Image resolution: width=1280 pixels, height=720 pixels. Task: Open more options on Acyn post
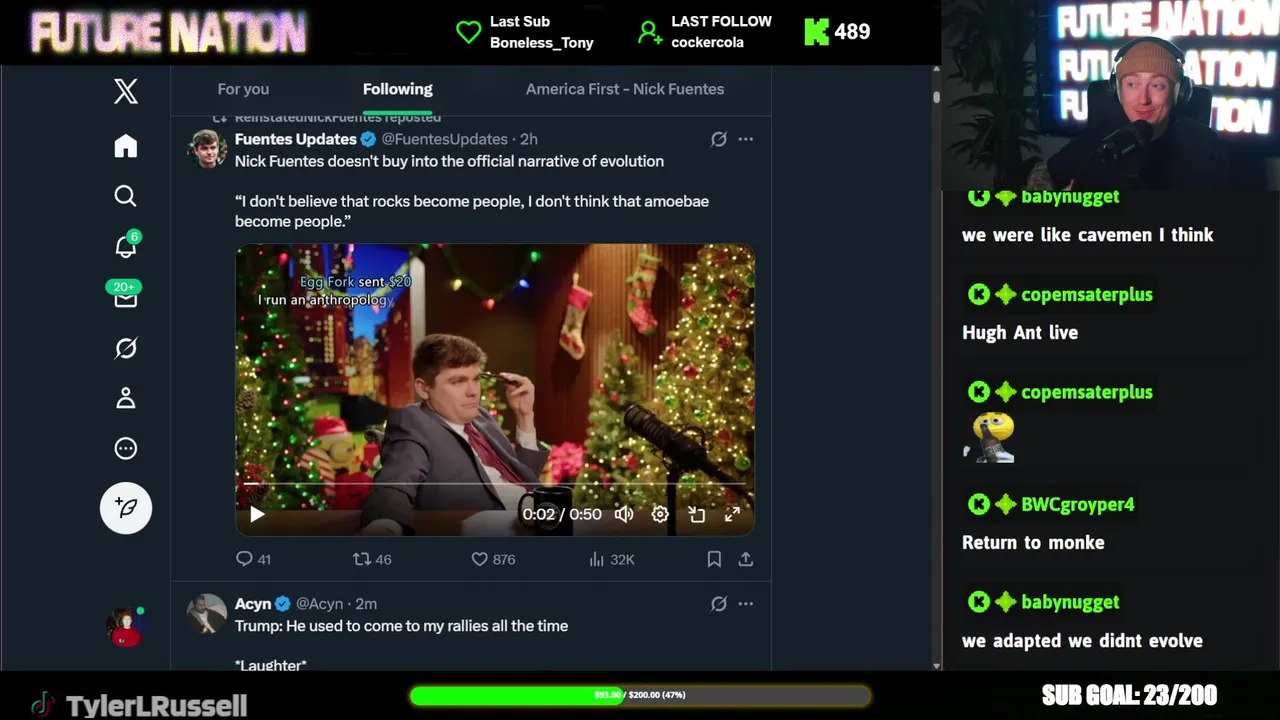(x=746, y=604)
